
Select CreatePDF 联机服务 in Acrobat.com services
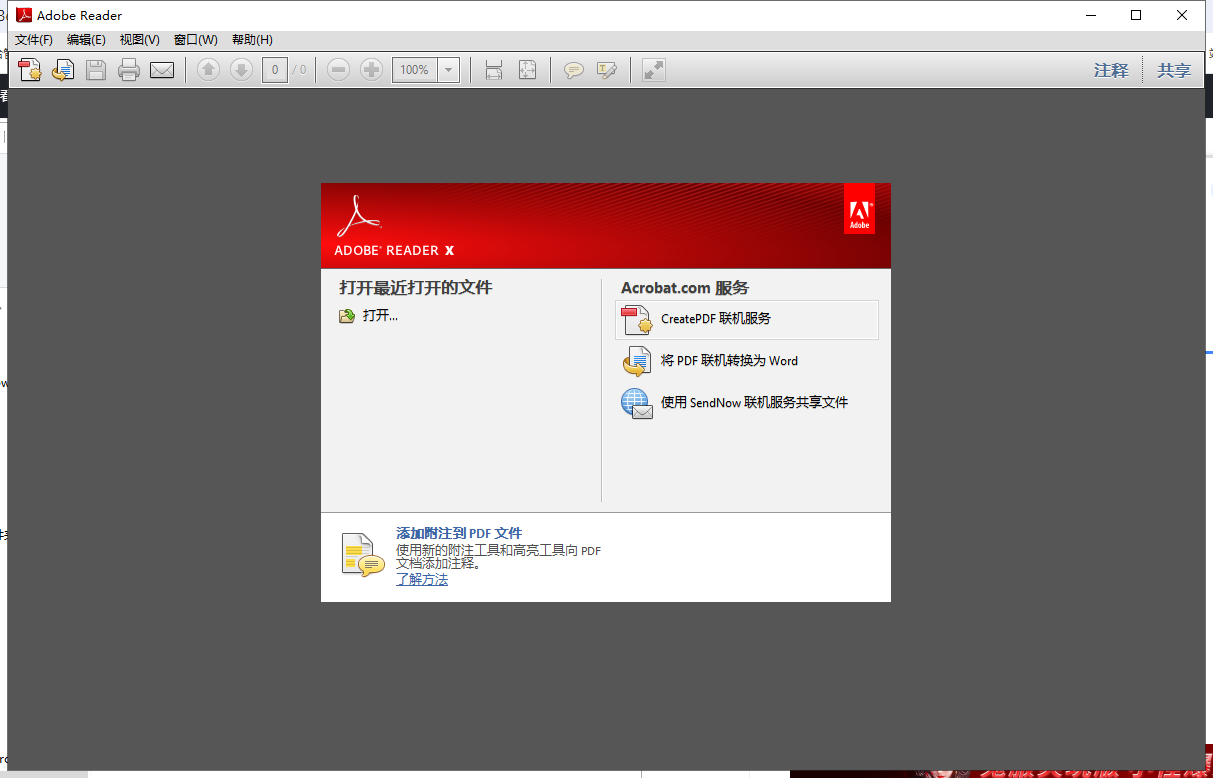tap(715, 319)
